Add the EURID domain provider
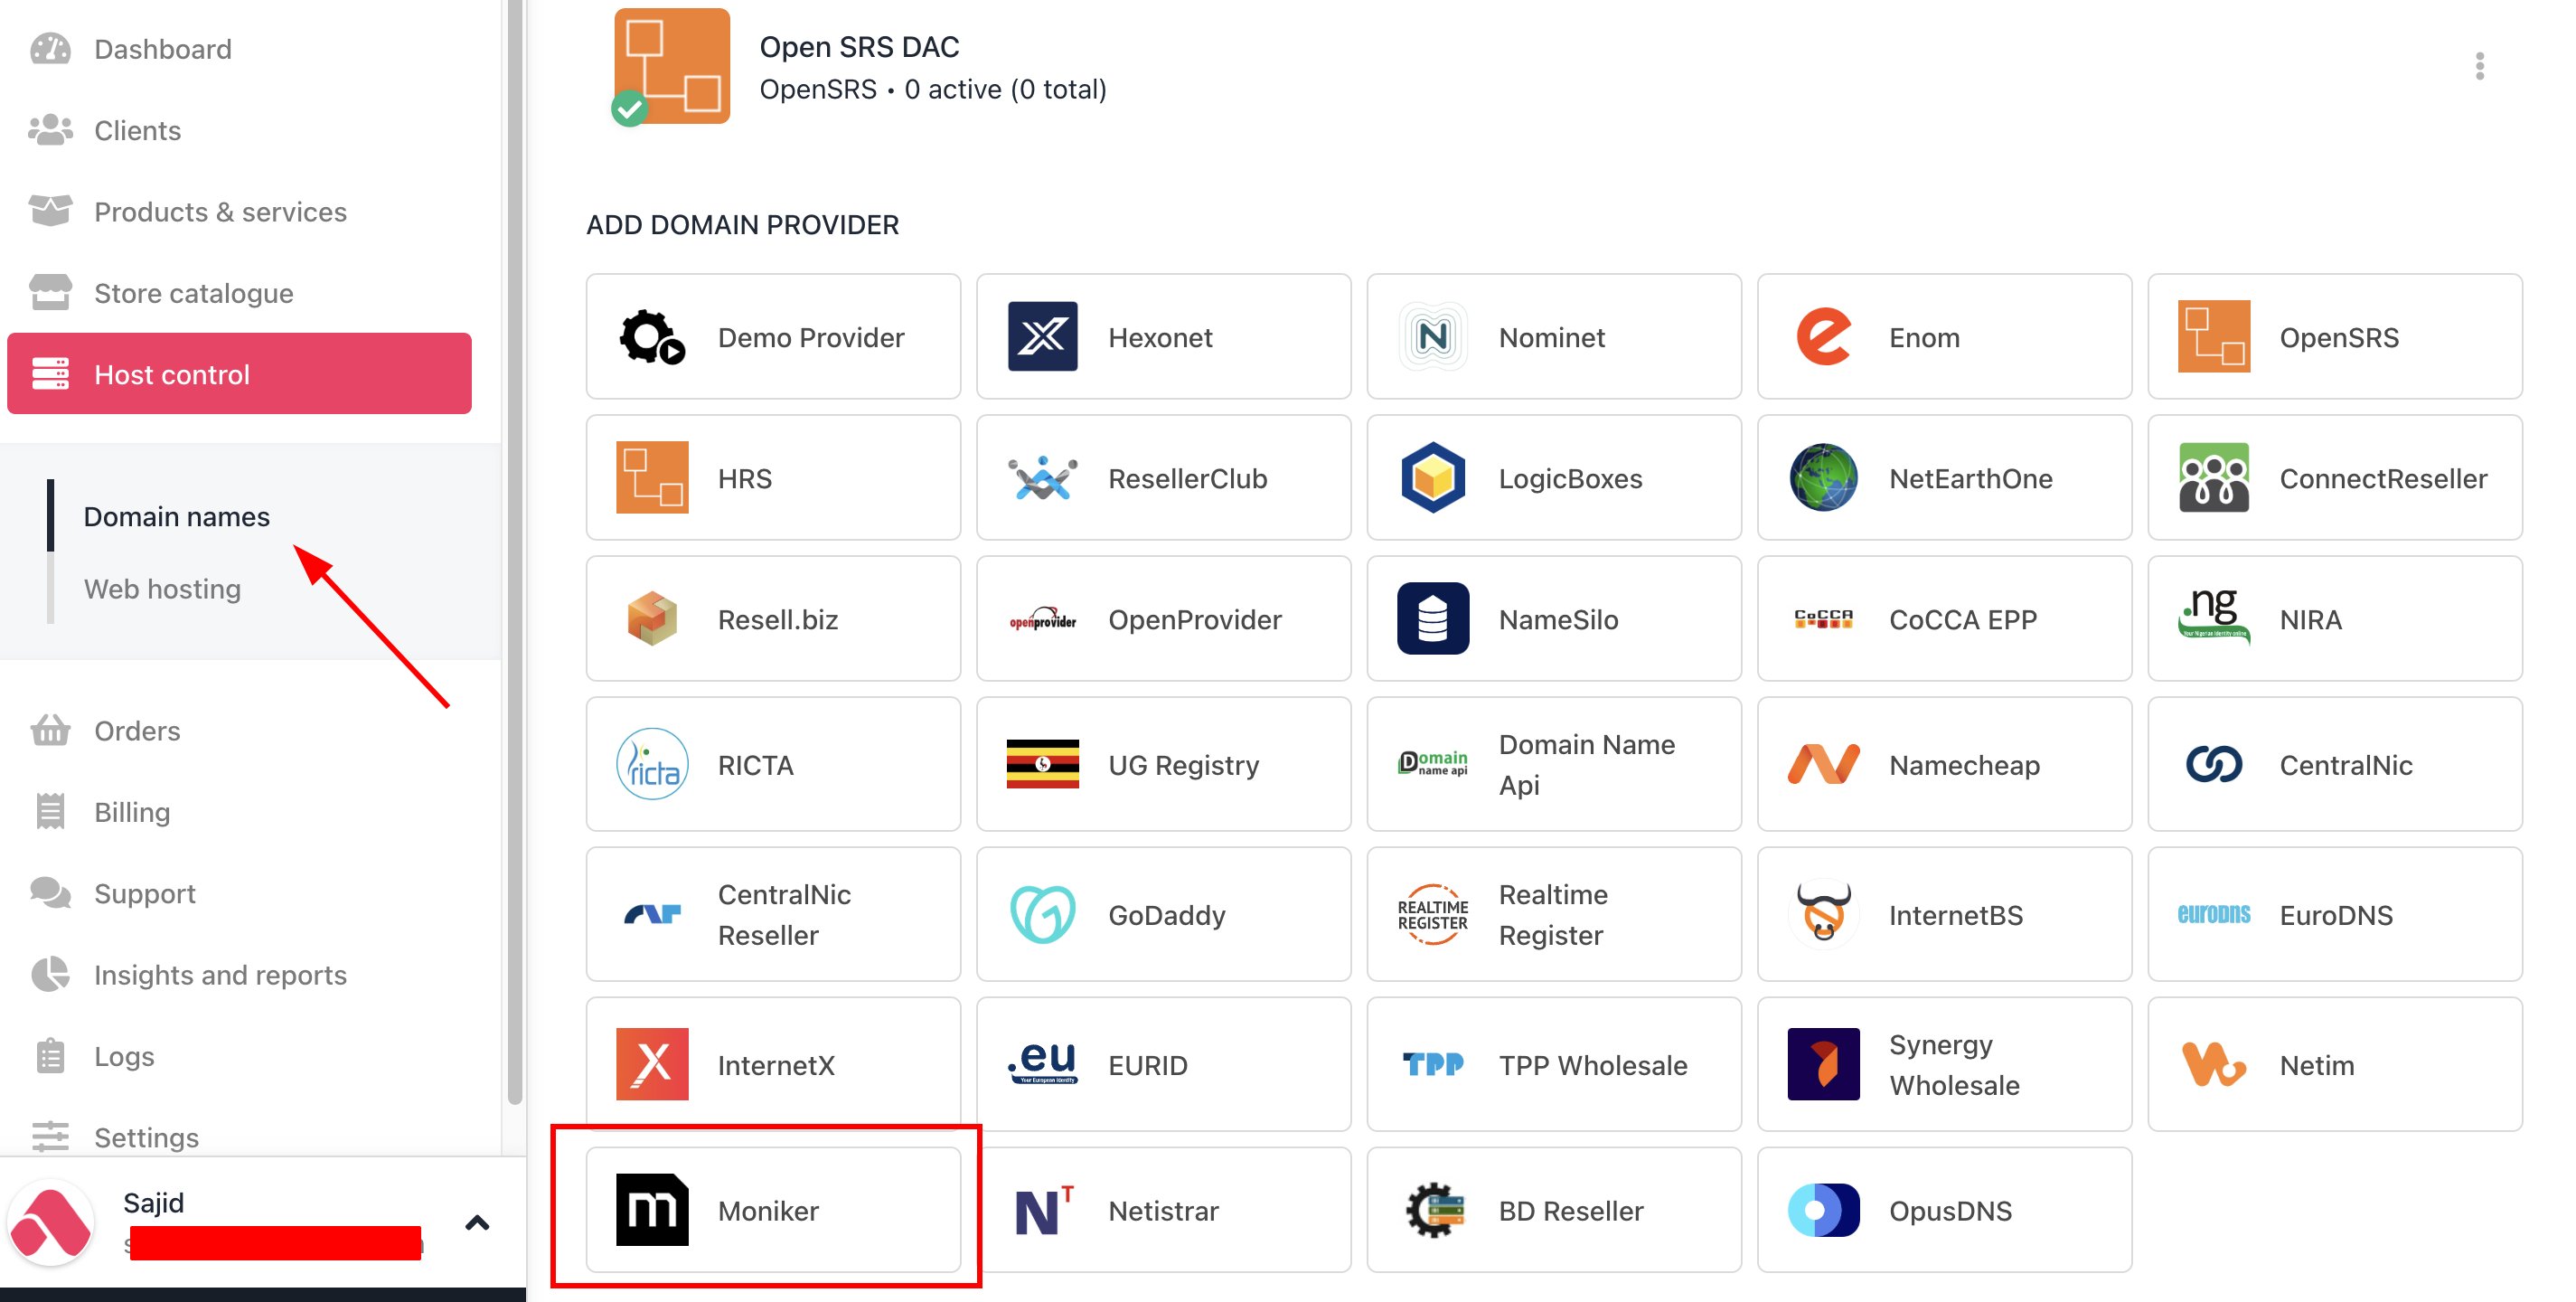This screenshot has height=1302, width=2576. tap(1163, 1064)
